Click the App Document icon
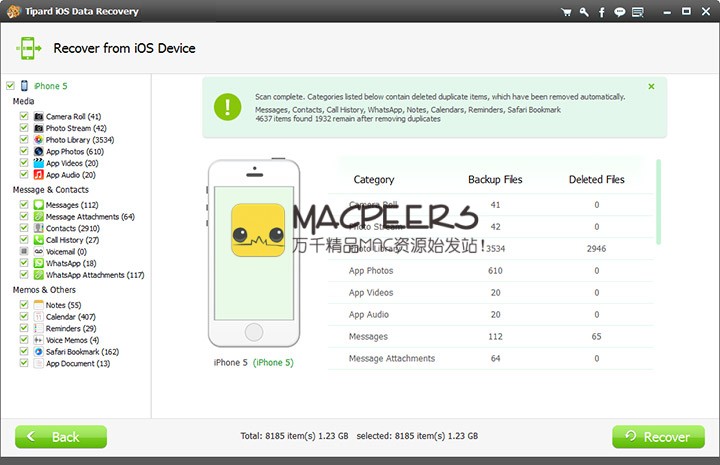Screen dimensions: 720x465 [x=39, y=364]
